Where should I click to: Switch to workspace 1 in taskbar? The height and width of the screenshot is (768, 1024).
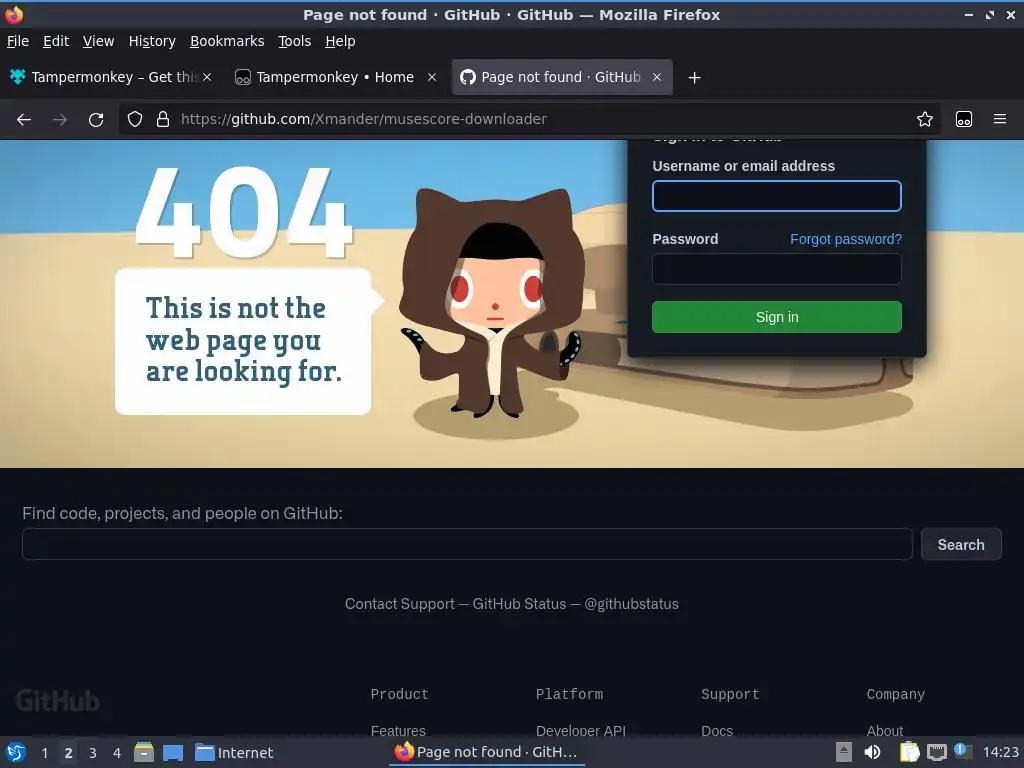point(44,753)
